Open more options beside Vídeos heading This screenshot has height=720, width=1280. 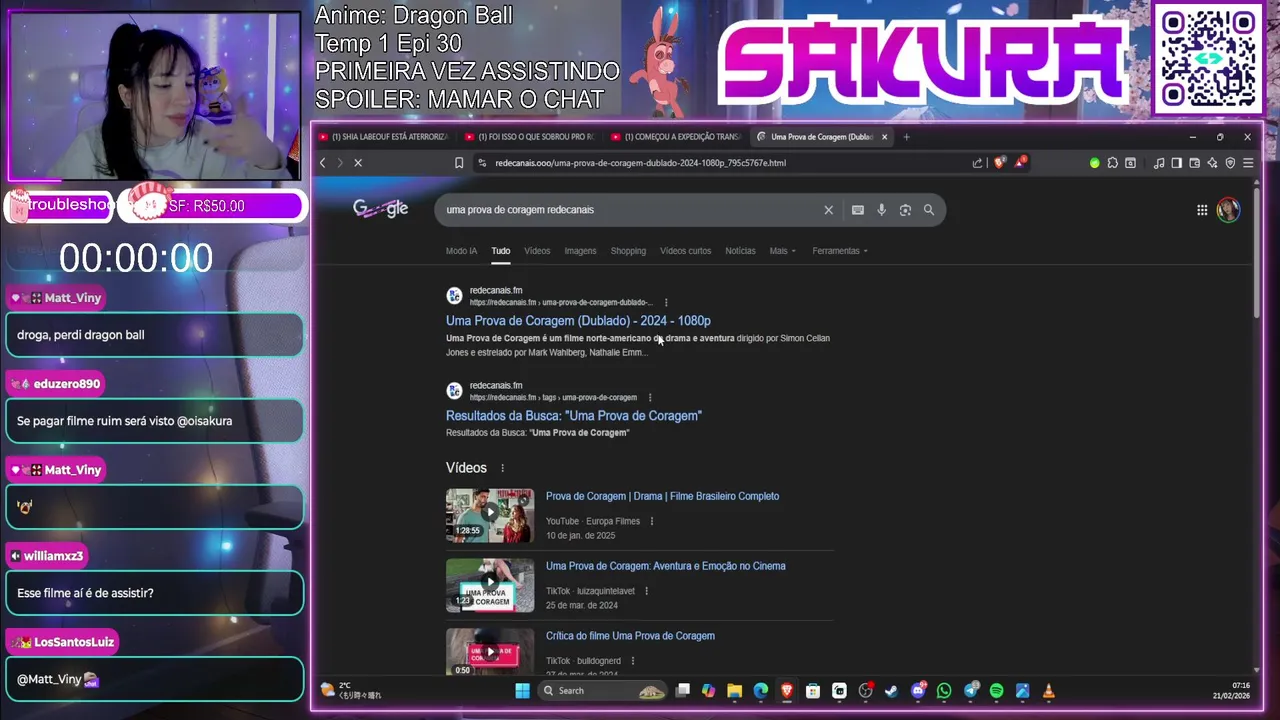(x=502, y=468)
